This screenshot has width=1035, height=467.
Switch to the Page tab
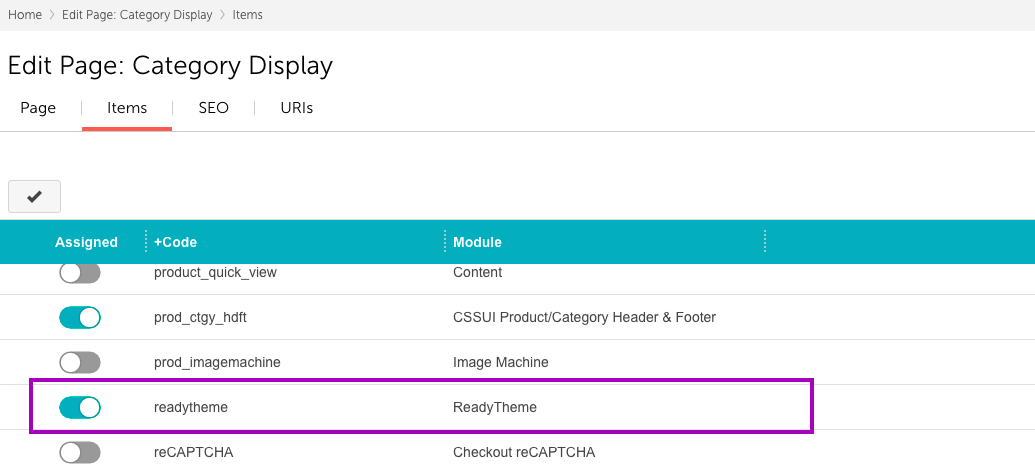click(x=38, y=108)
